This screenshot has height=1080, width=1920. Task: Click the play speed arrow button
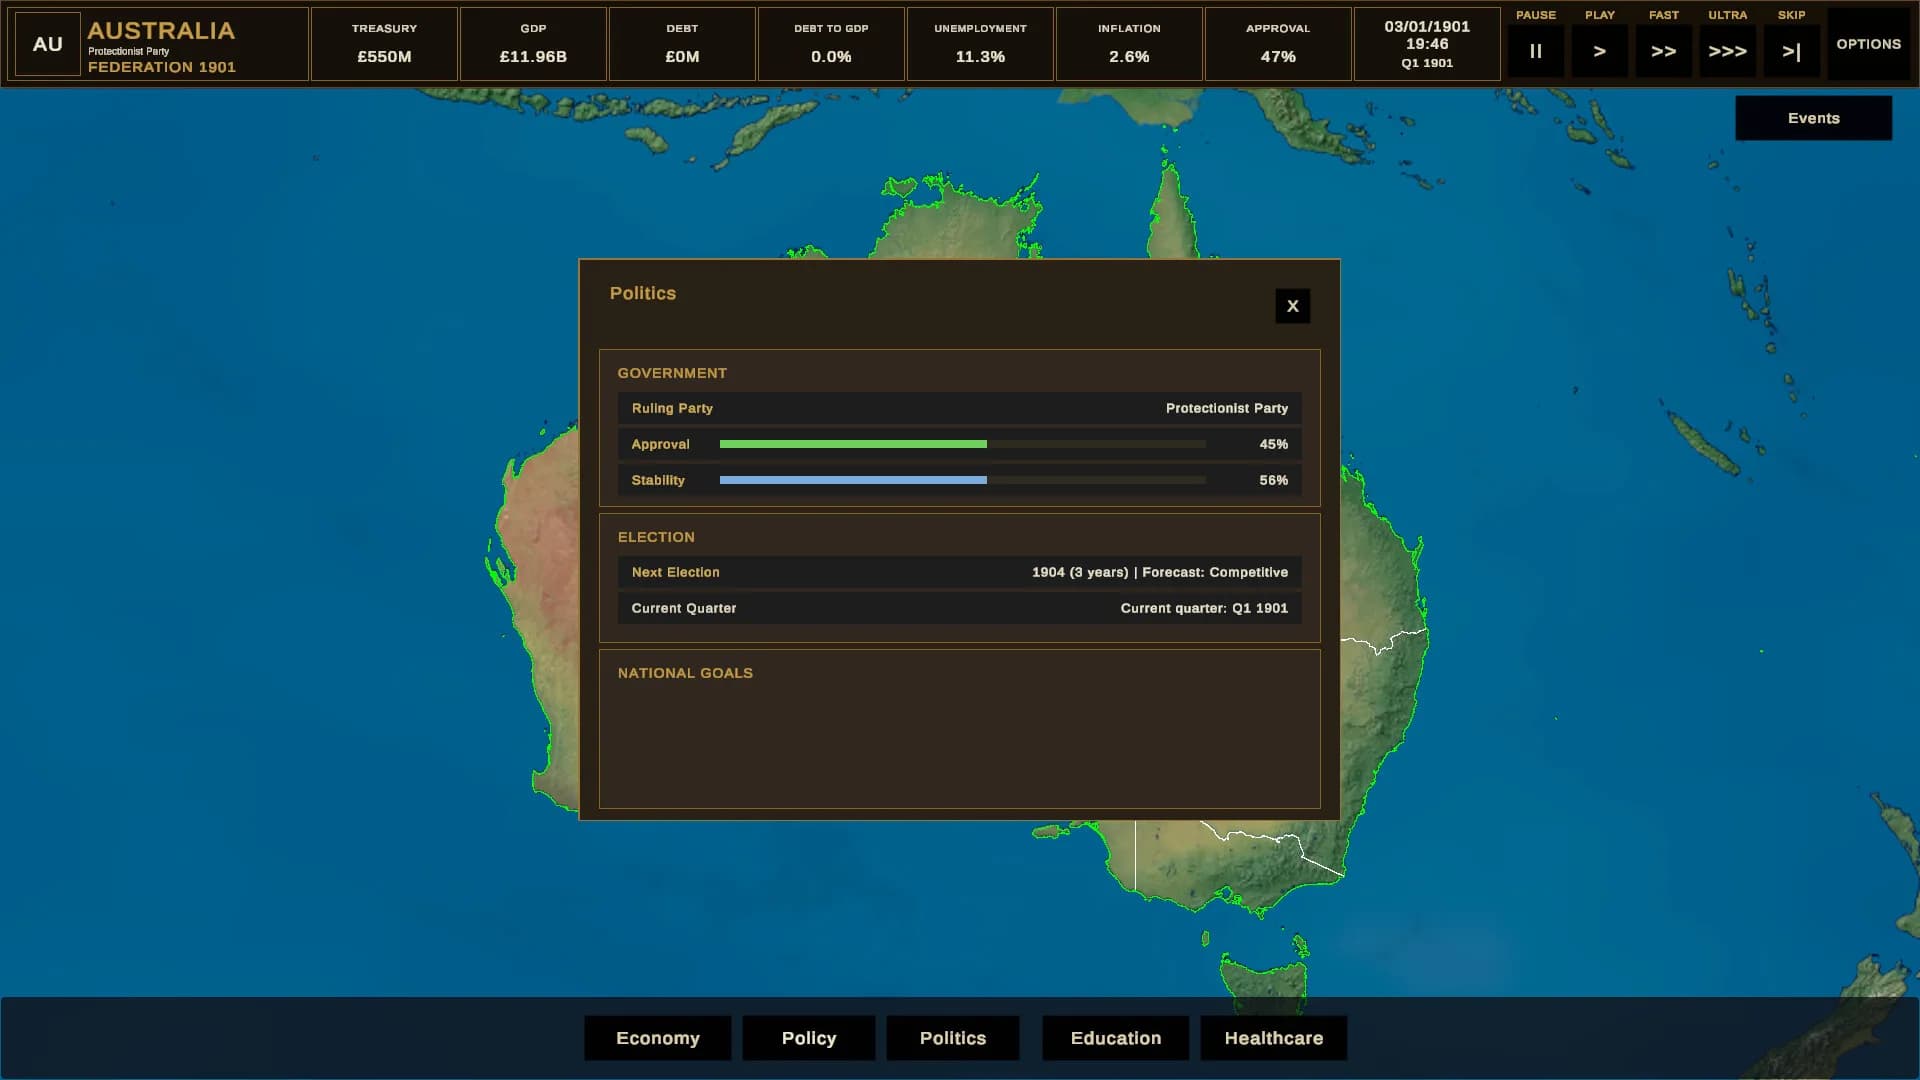[x=1599, y=51]
